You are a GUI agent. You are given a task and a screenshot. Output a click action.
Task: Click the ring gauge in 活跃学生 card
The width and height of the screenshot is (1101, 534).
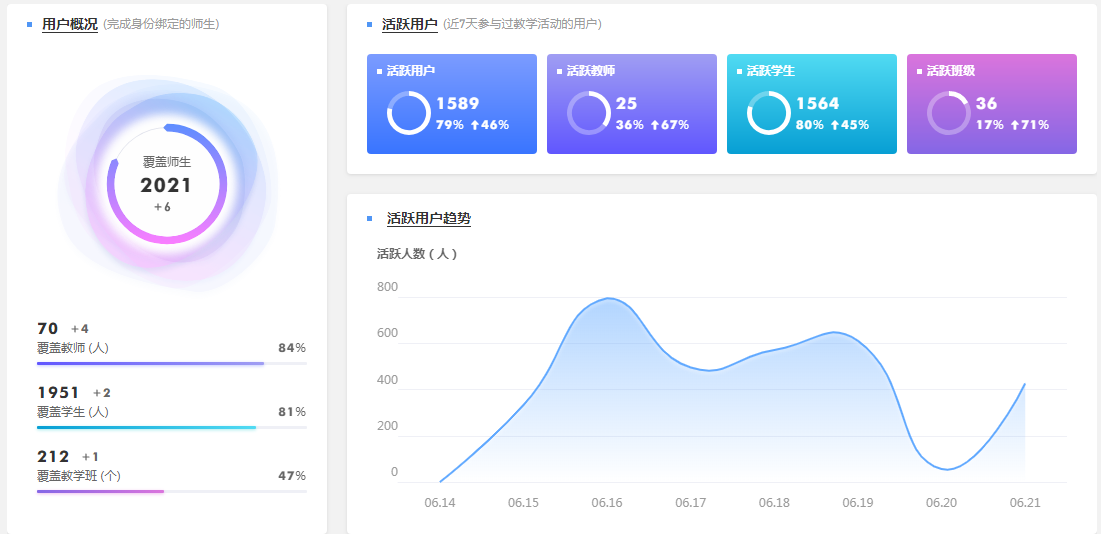tap(769, 113)
